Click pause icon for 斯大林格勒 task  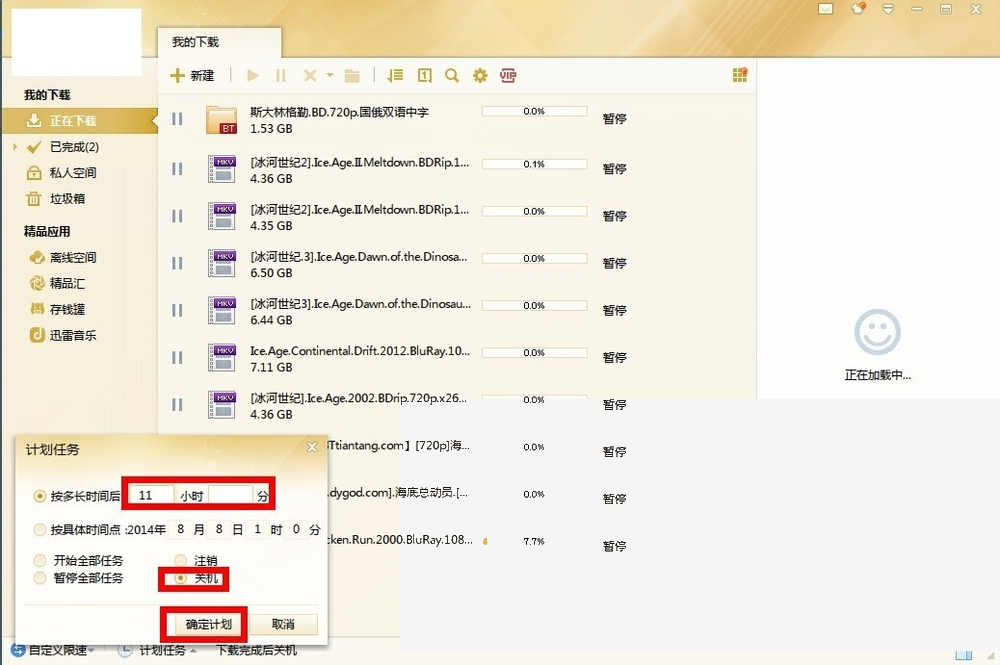coord(177,119)
